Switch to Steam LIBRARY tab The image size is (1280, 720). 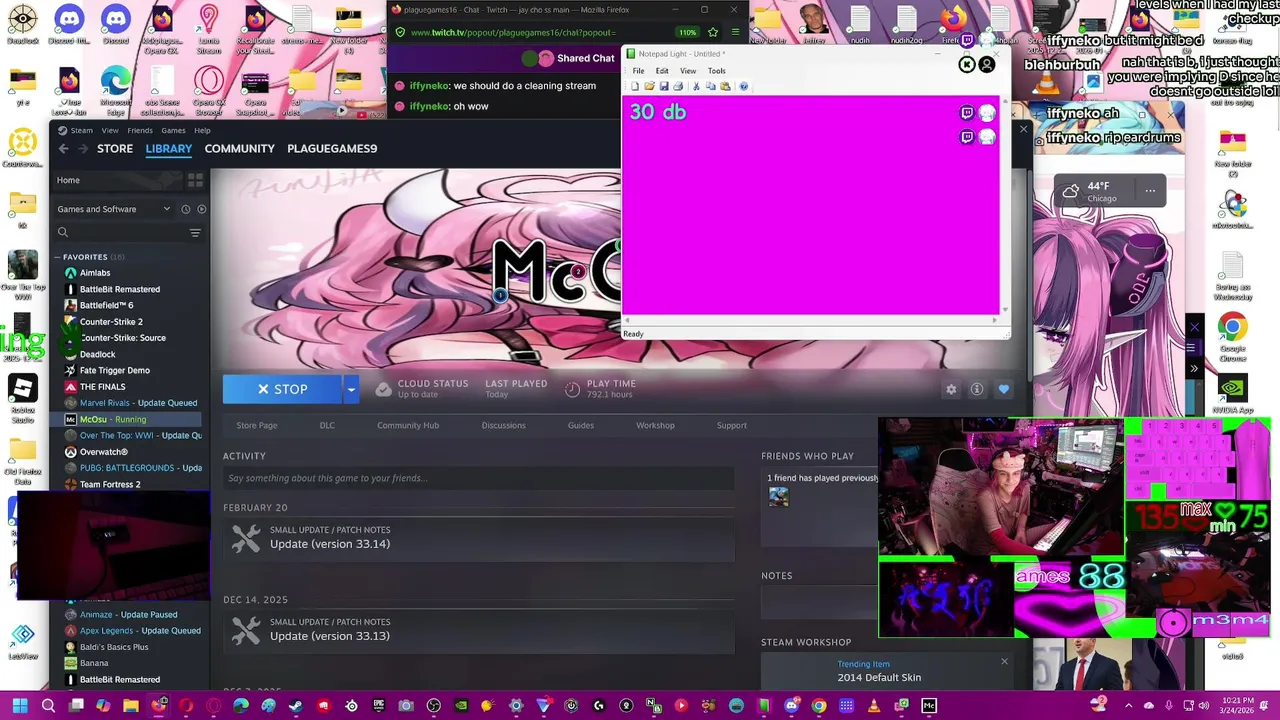[169, 148]
